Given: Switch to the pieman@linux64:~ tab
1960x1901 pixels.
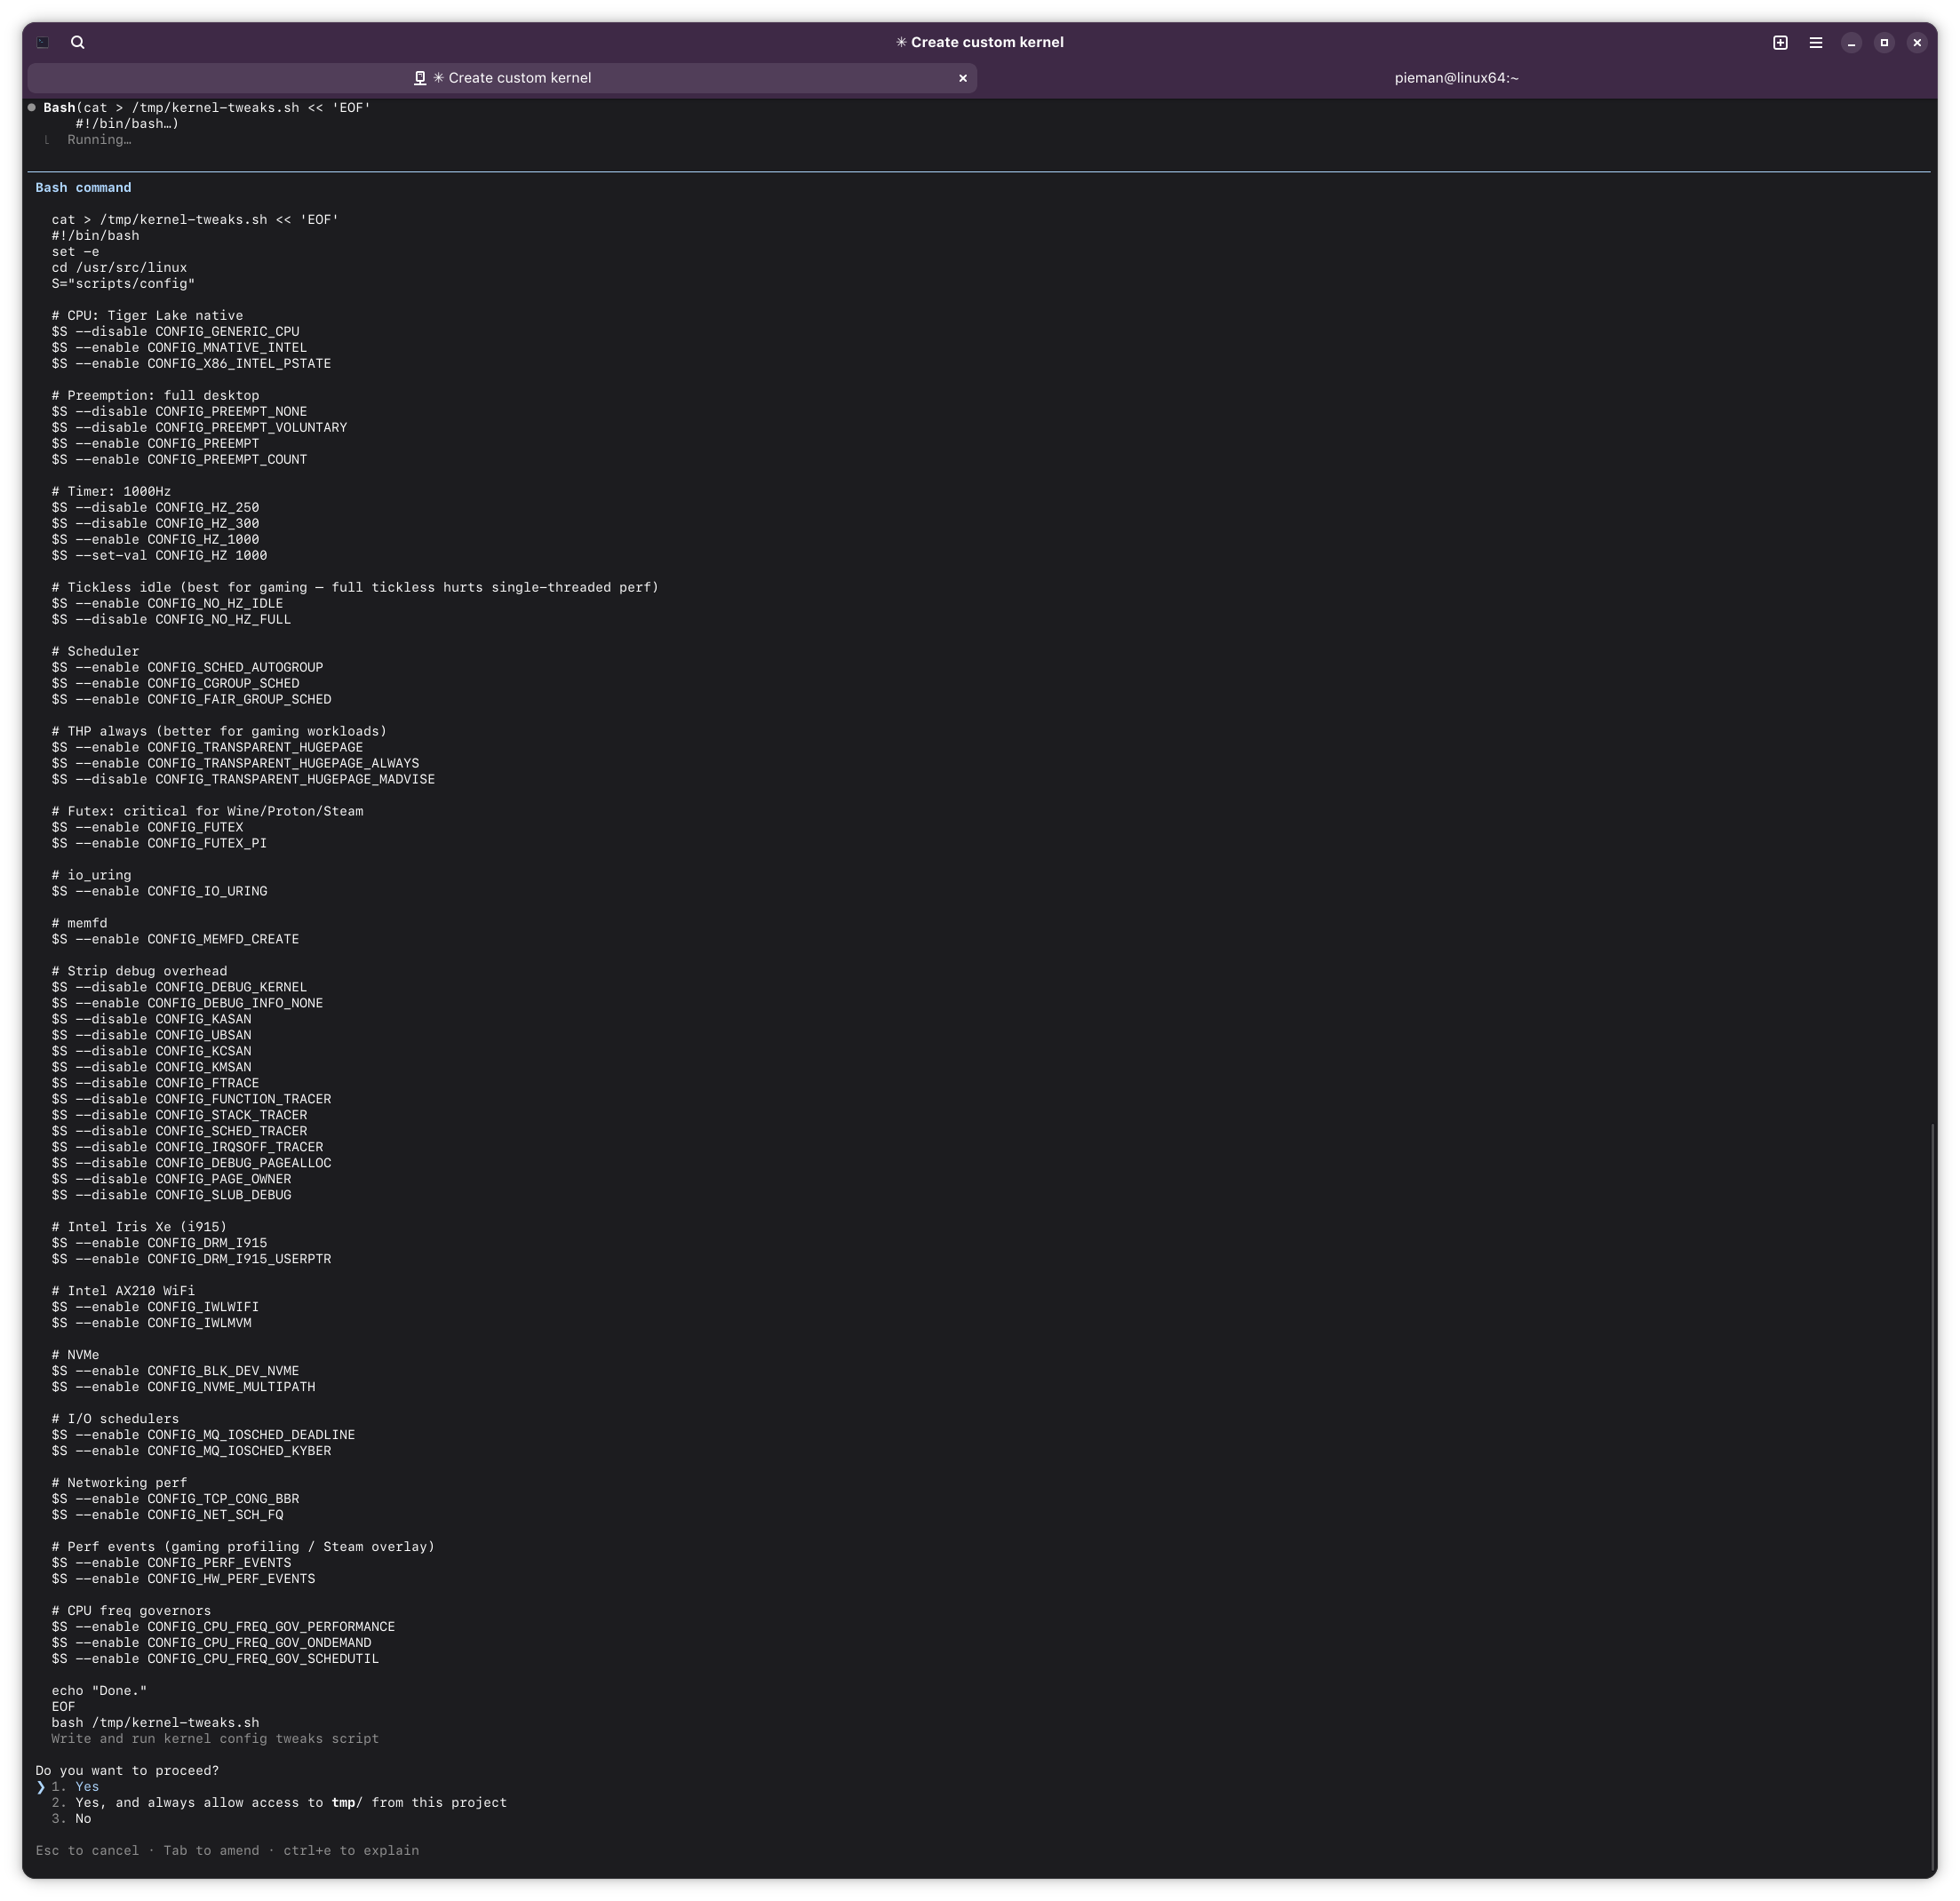Looking at the screenshot, I should point(1456,78).
